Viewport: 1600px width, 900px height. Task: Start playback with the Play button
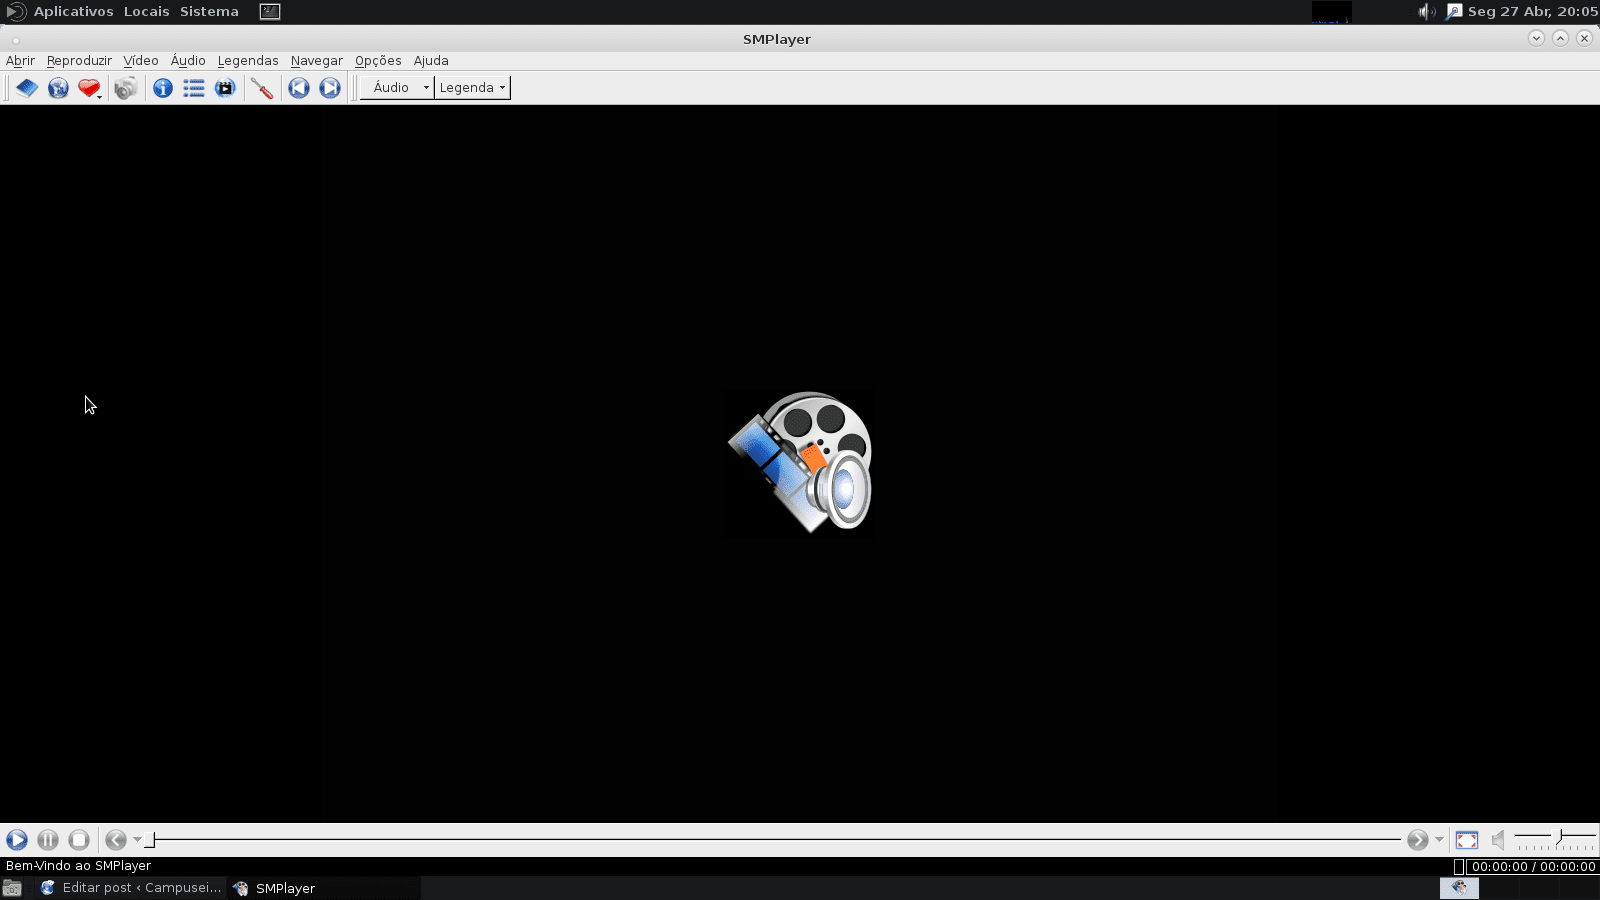point(17,840)
